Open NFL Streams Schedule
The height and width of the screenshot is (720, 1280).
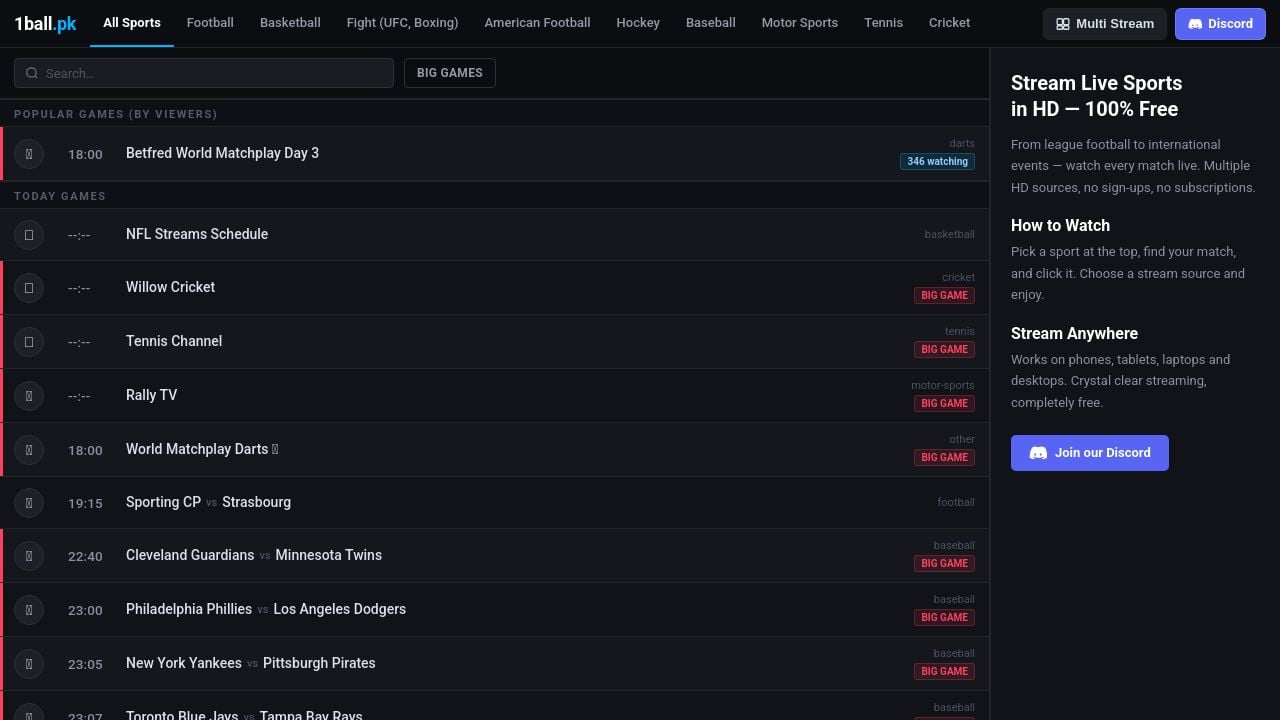coord(494,235)
